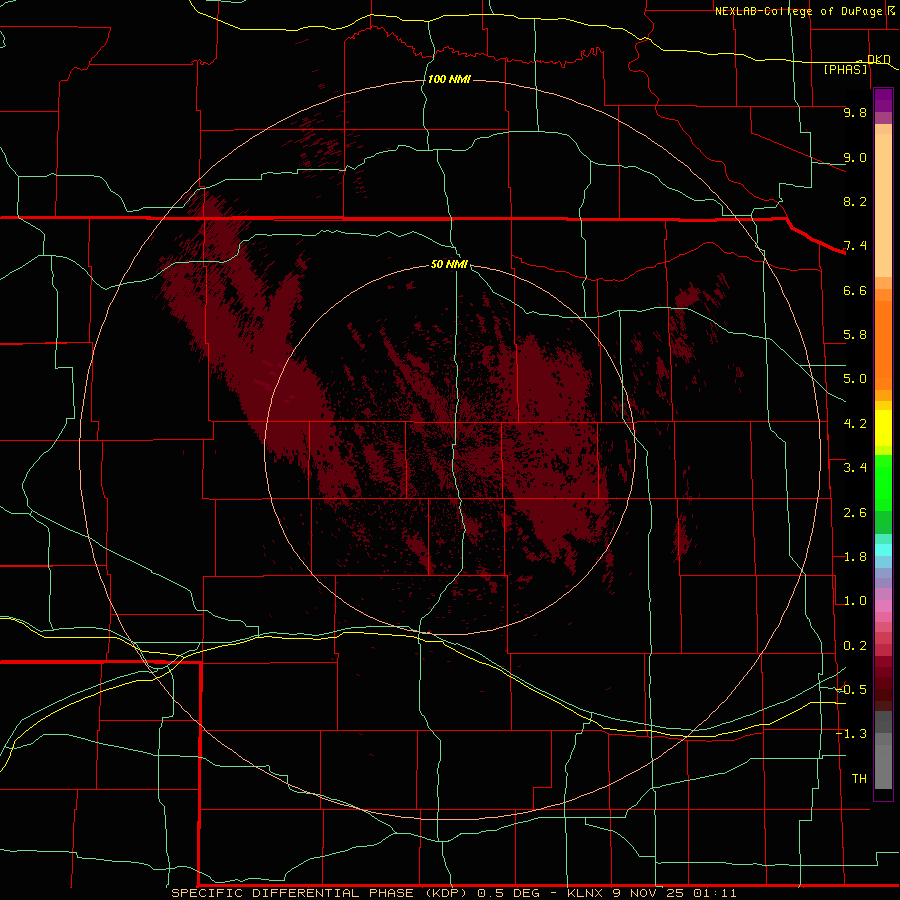The height and width of the screenshot is (900, 900).
Task: Click the 4.2 value on the scale
Action: pos(855,424)
